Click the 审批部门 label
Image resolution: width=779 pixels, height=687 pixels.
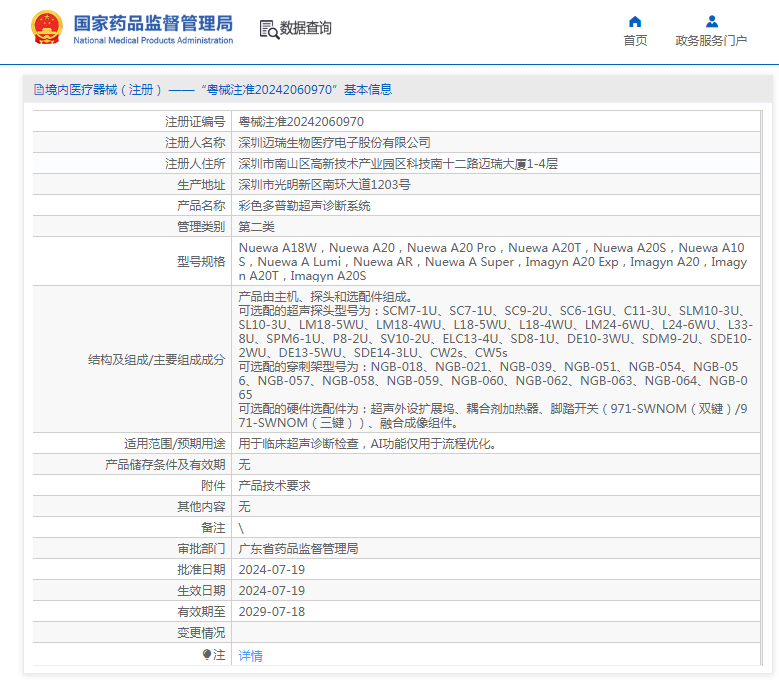click(x=201, y=549)
